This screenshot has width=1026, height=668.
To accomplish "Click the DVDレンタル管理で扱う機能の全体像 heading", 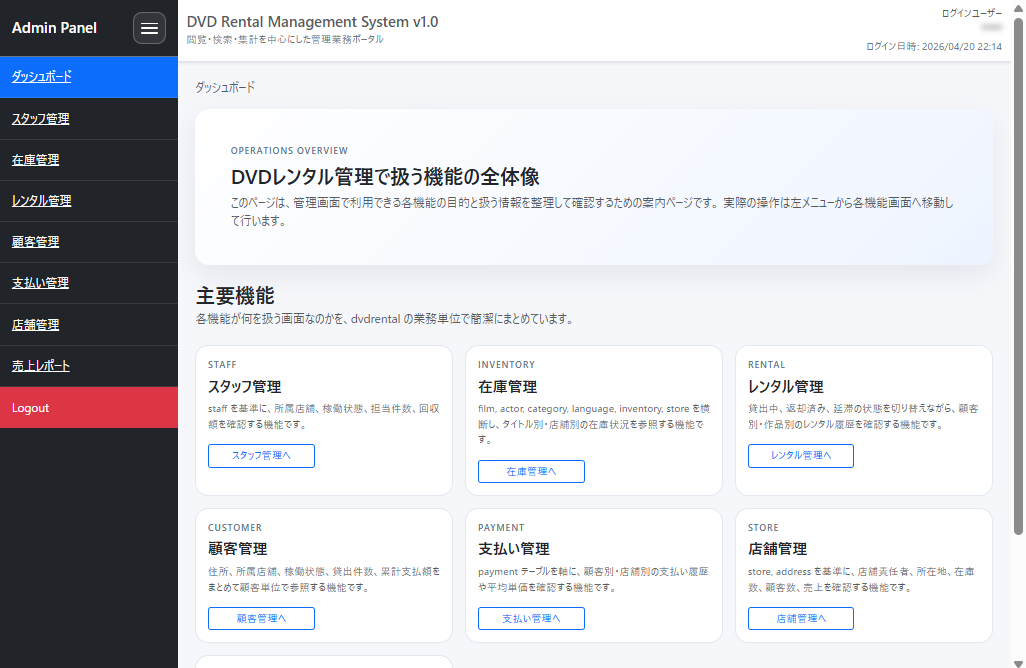I will coord(385,177).
